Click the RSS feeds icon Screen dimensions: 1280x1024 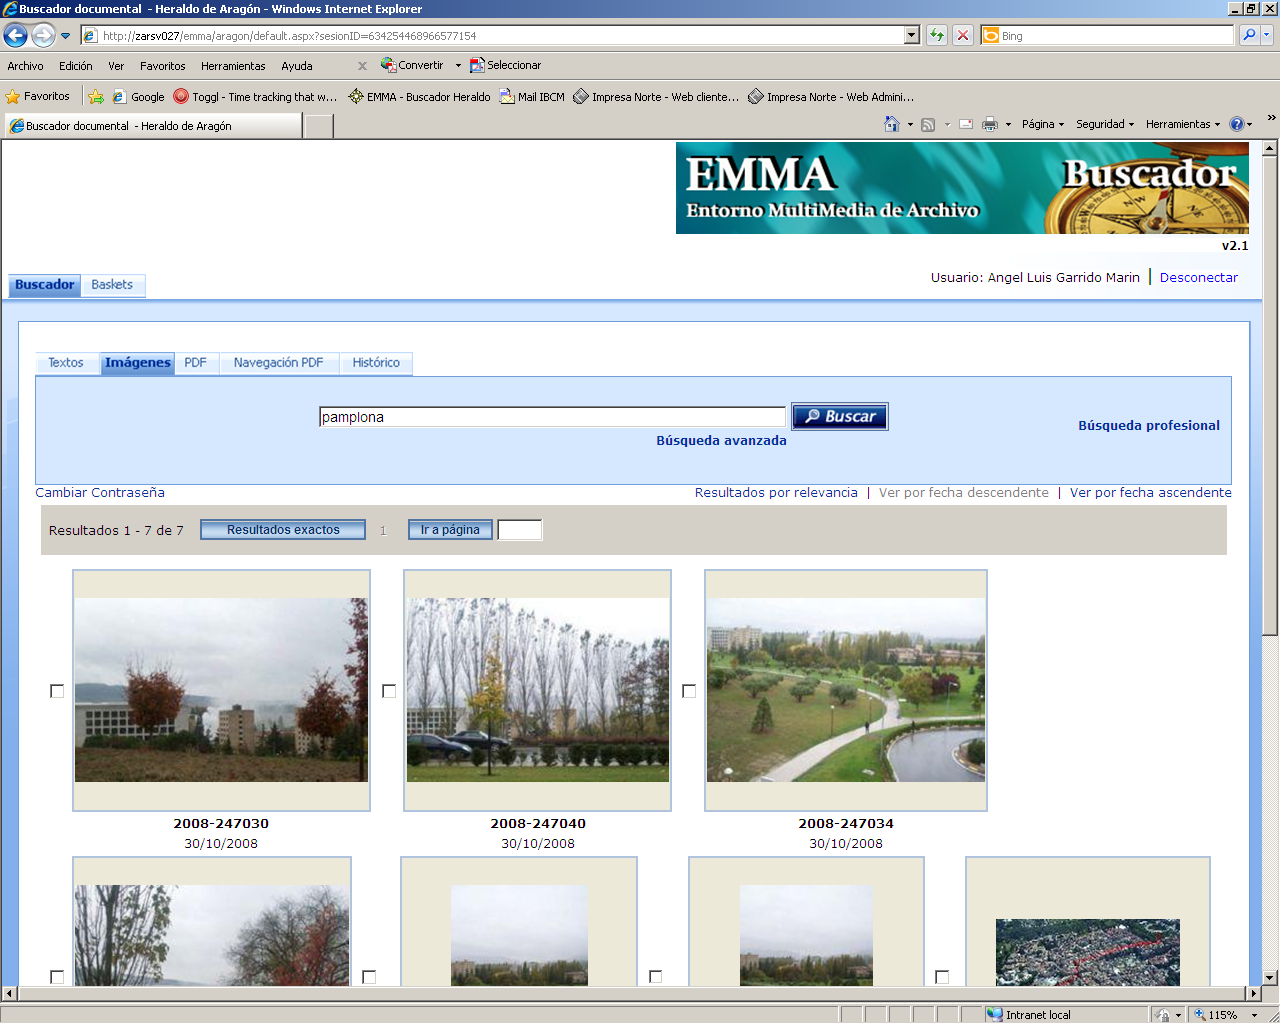click(x=928, y=124)
